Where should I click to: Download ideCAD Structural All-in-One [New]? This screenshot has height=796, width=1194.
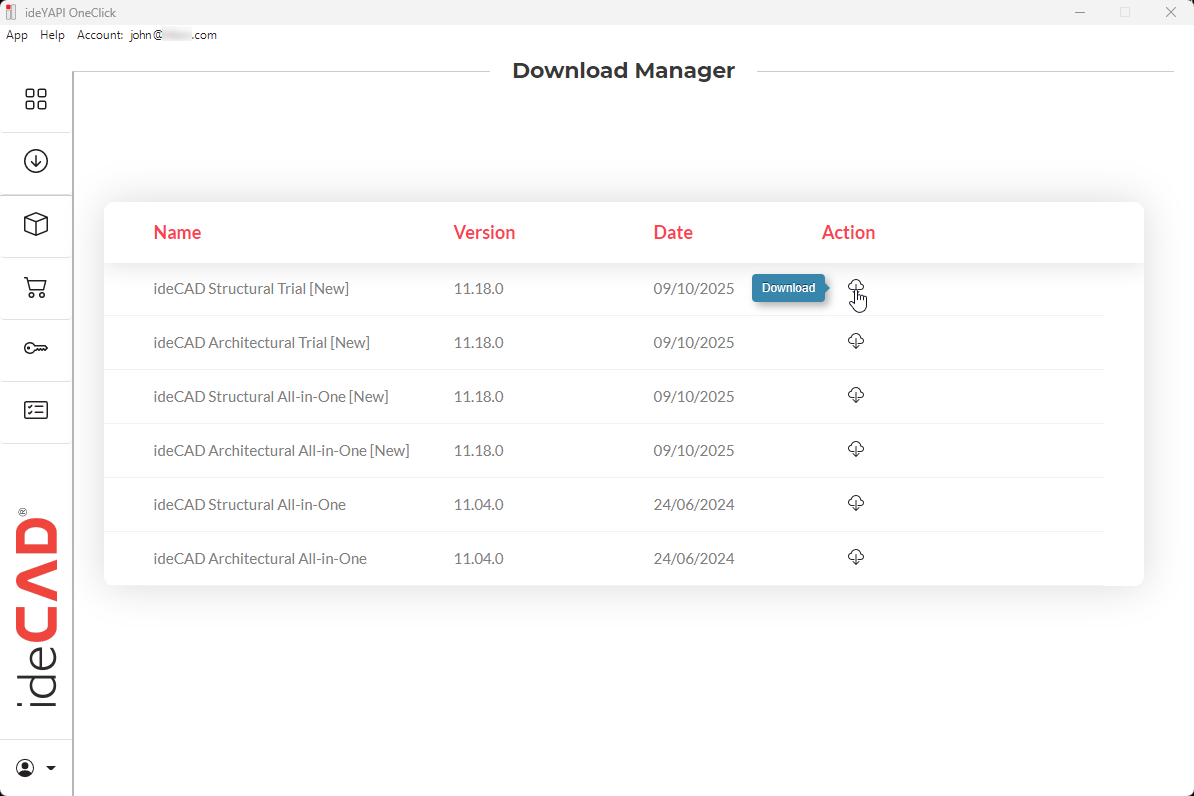tap(856, 395)
